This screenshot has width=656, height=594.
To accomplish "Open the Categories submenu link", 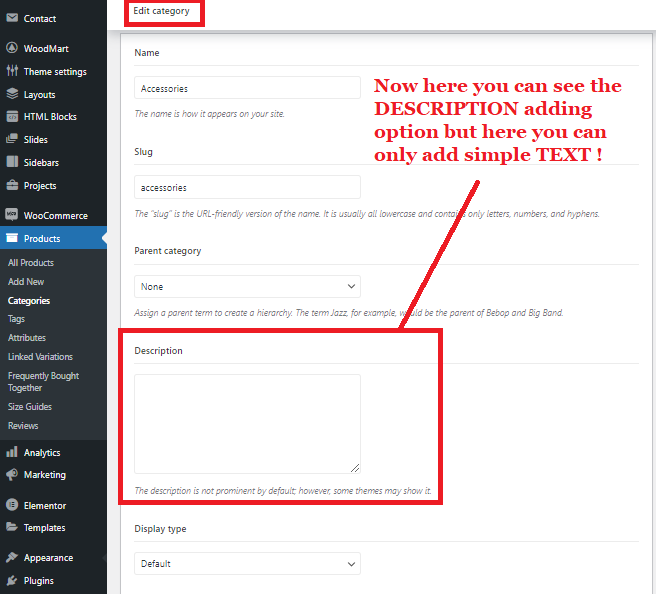I will pos(29,300).
